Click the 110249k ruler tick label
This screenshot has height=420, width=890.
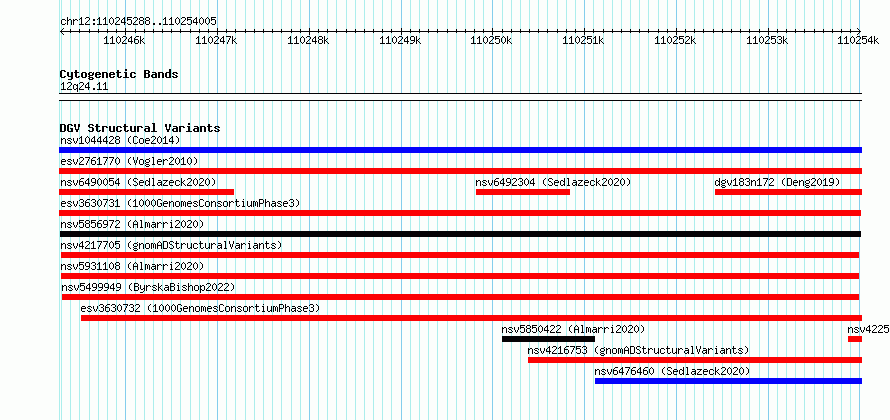pyautogui.click(x=400, y=41)
